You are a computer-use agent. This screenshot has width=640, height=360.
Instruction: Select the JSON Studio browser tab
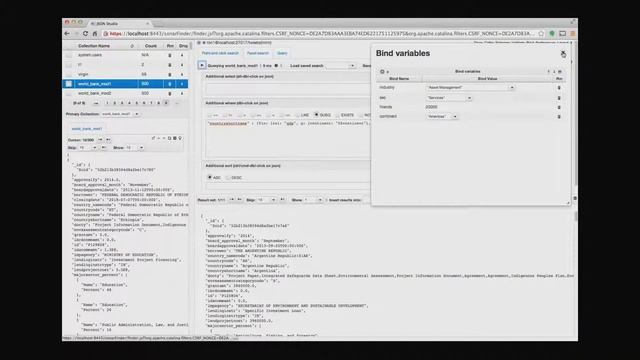(x=118, y=24)
